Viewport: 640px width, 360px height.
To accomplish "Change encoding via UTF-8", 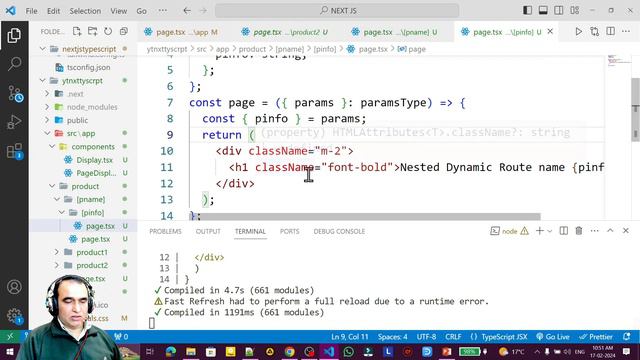I will (x=426, y=337).
